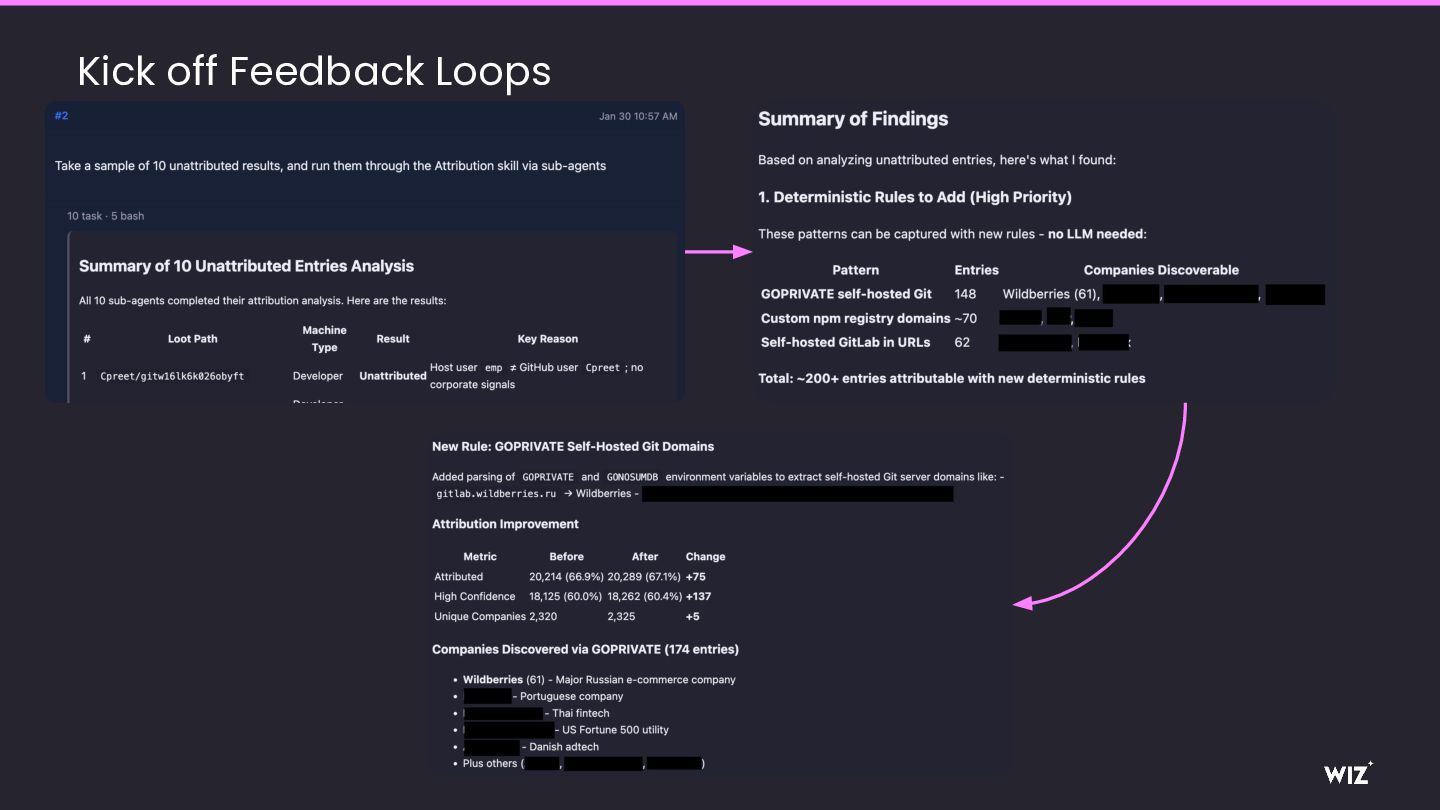Click the 'Change' column header
Viewport: 1440px width, 810px height.
tap(706, 557)
